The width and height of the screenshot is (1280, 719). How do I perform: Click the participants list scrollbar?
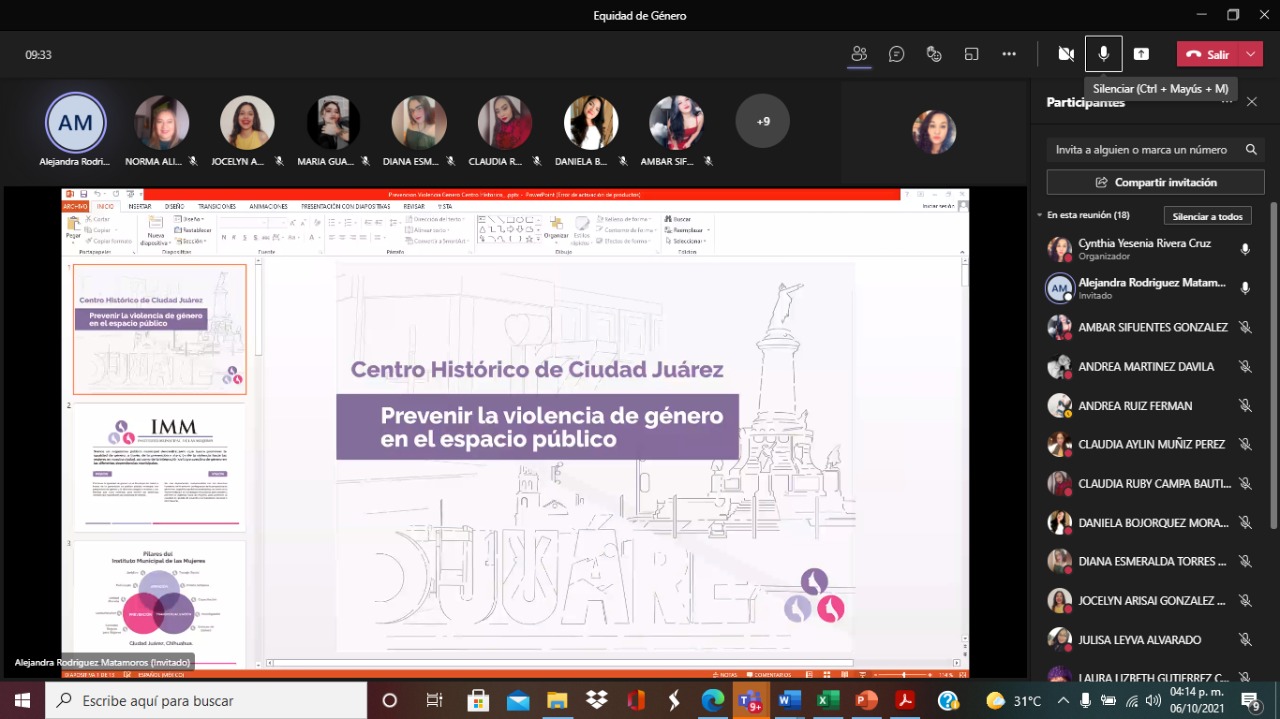pos(1273,400)
